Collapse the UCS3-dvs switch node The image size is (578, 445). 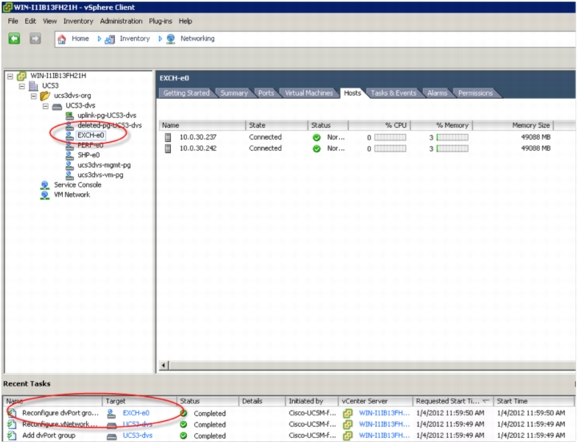click(x=46, y=106)
